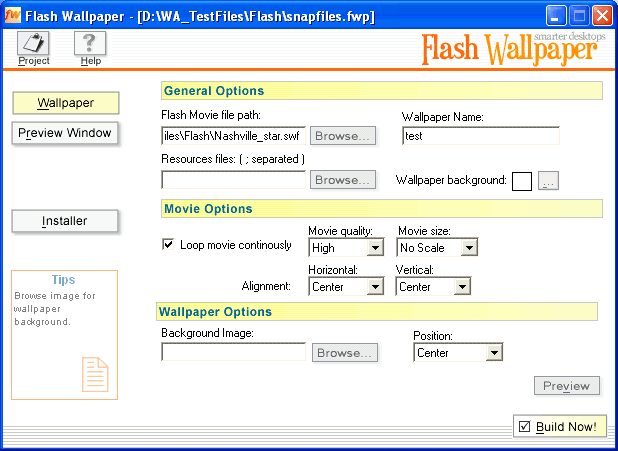Viewport: 618px width, 451px height.
Task: Toggle Loop movie continuously checkbox
Action: click(x=168, y=244)
